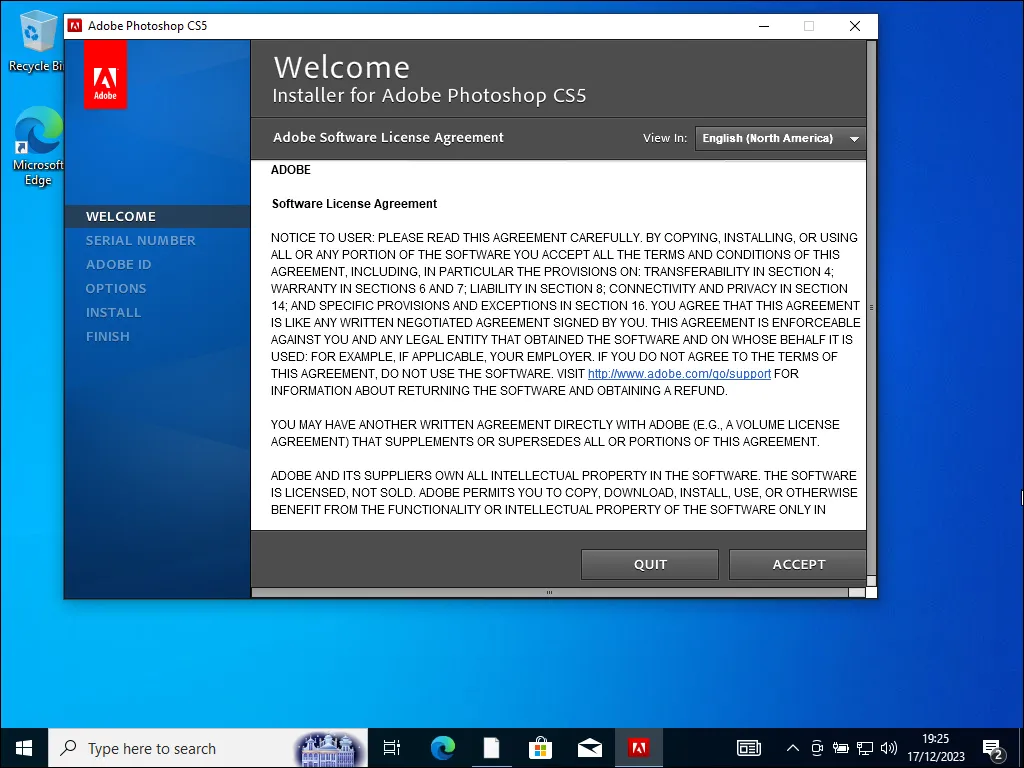Select the WELCOME step in sidebar

point(121,216)
